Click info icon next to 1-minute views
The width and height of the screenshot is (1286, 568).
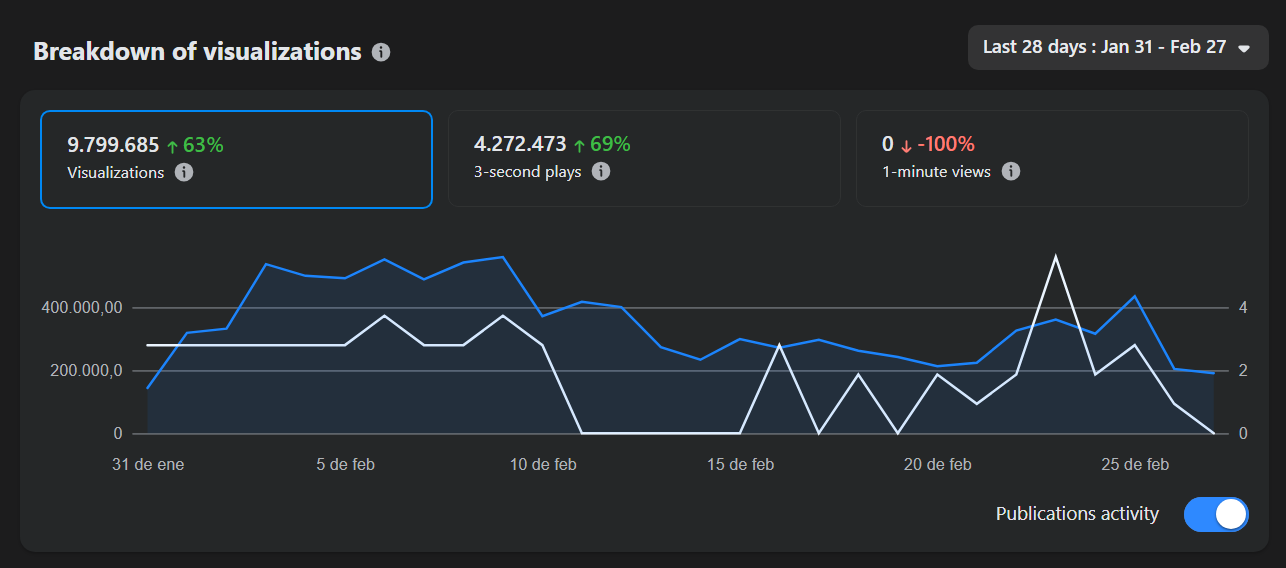(1011, 171)
